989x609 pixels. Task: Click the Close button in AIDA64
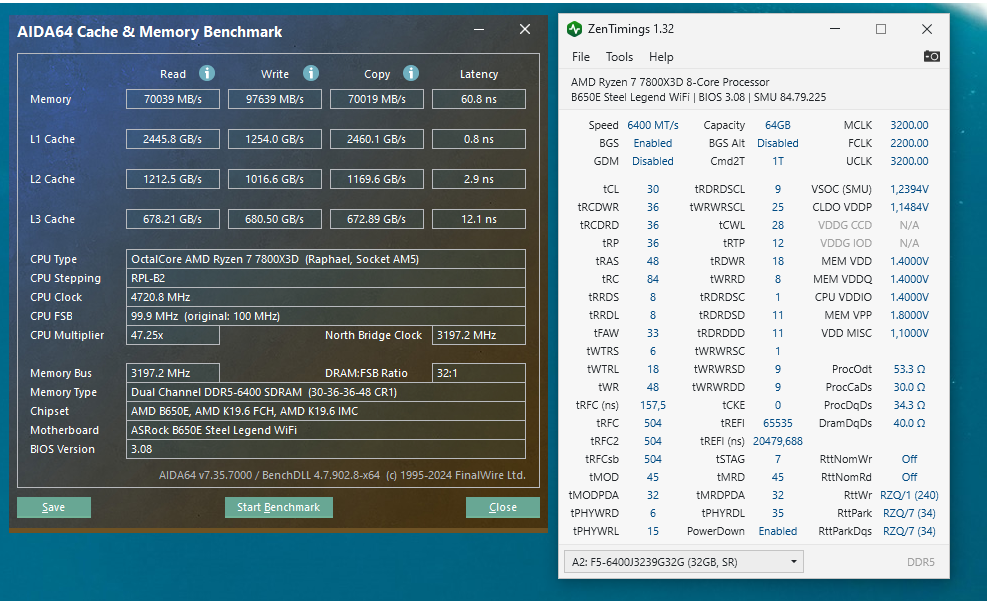[503, 508]
